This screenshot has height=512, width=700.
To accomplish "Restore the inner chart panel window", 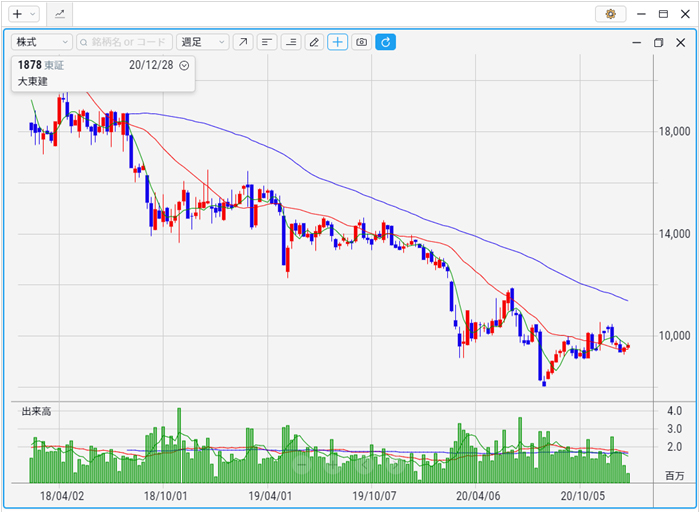I will pos(658,43).
